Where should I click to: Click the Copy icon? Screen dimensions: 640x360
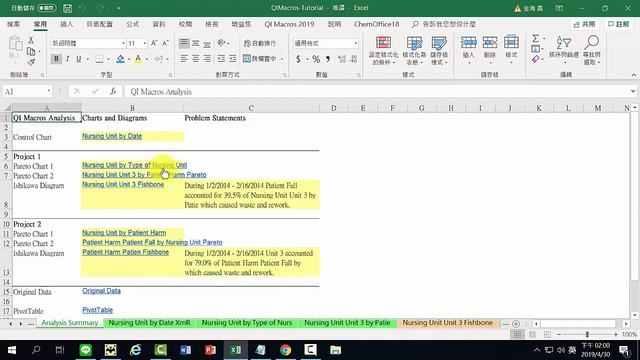point(31,51)
